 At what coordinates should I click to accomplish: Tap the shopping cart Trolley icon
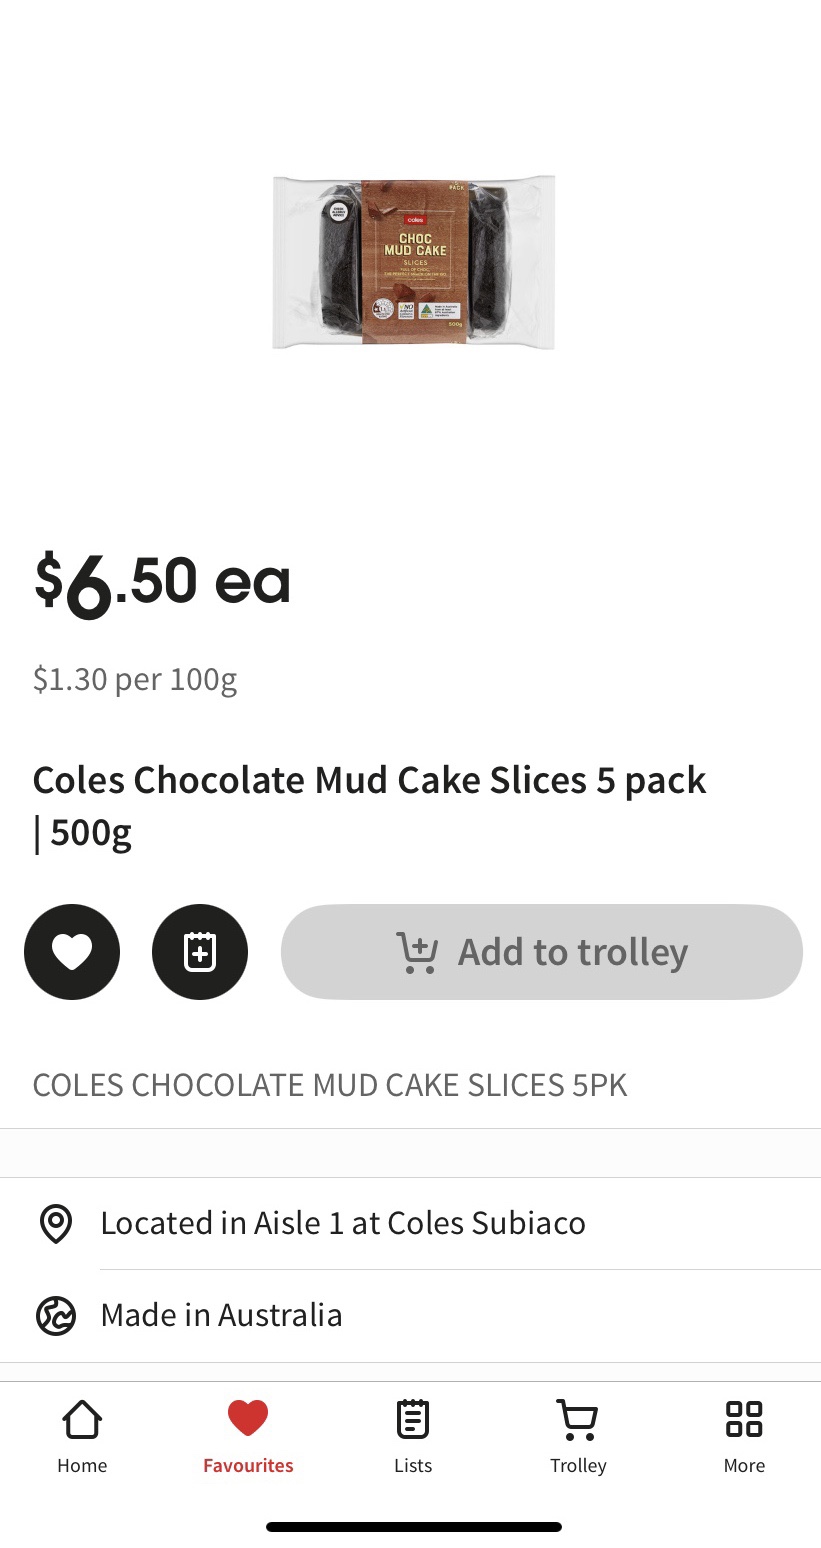(577, 1419)
